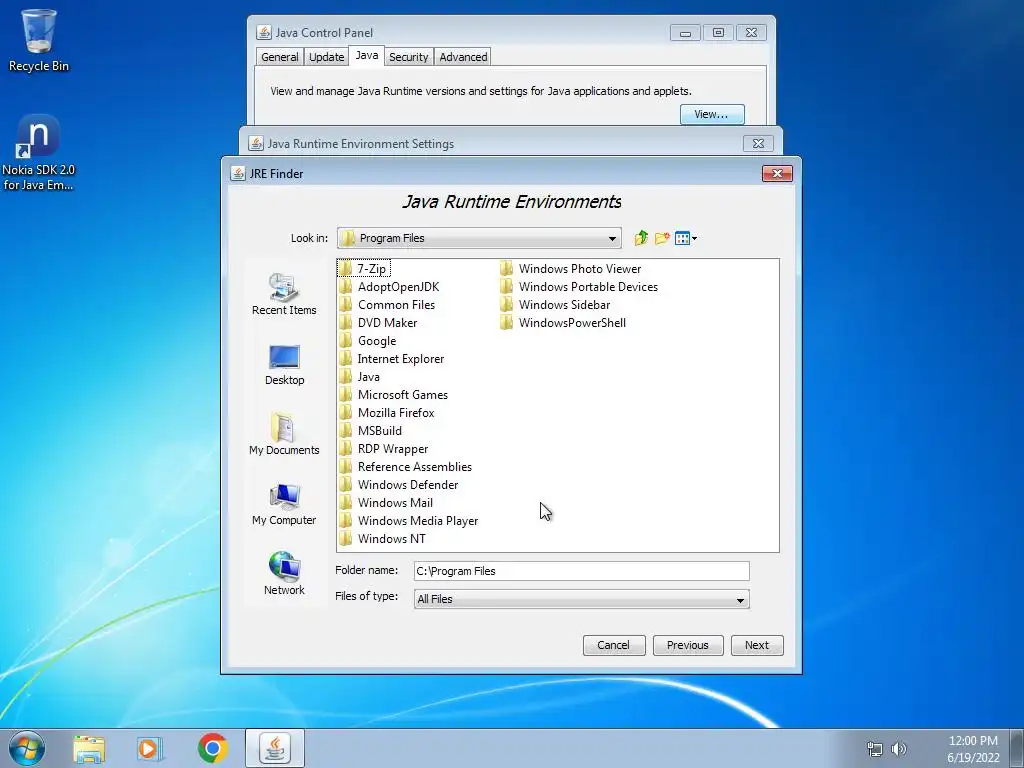
Task: Select the Java folder
Action: coord(359,377)
